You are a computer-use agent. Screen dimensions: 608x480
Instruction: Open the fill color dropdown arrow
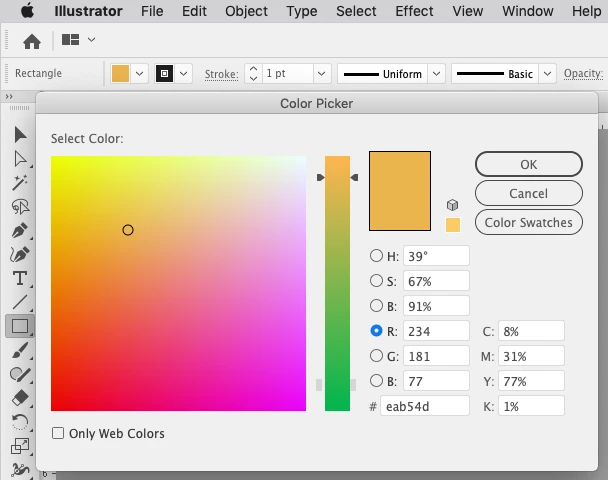[140, 74]
